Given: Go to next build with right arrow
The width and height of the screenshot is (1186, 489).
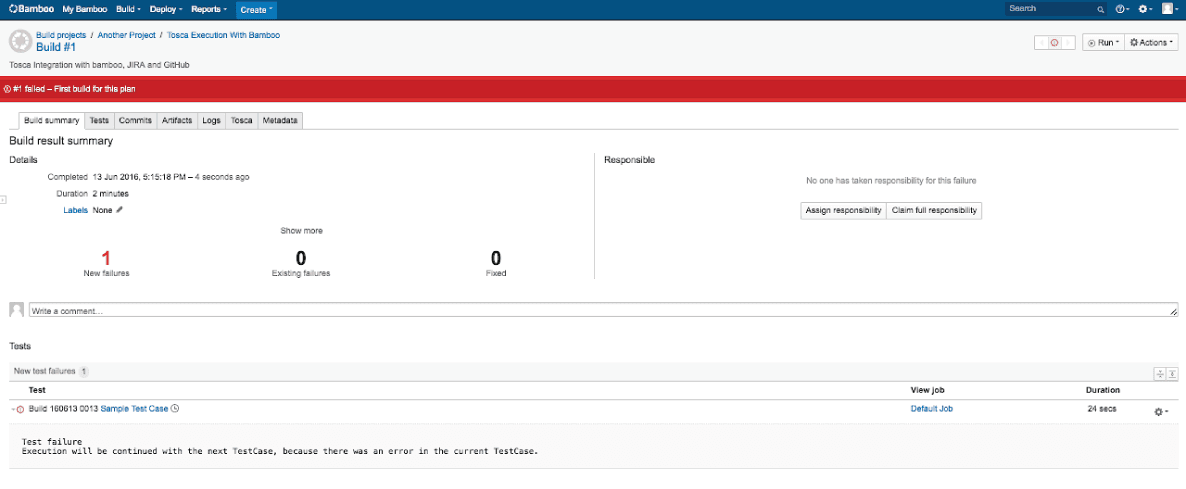Looking at the screenshot, I should coord(1068,43).
